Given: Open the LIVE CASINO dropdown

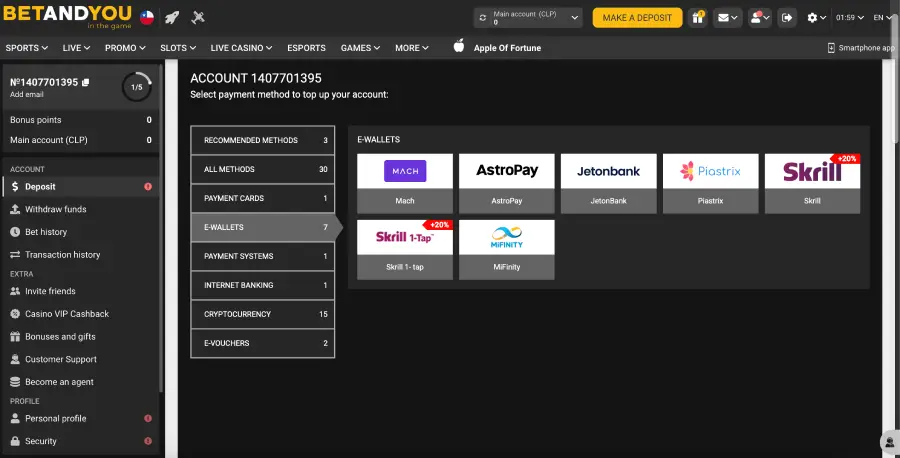Looking at the screenshot, I should [x=241, y=48].
